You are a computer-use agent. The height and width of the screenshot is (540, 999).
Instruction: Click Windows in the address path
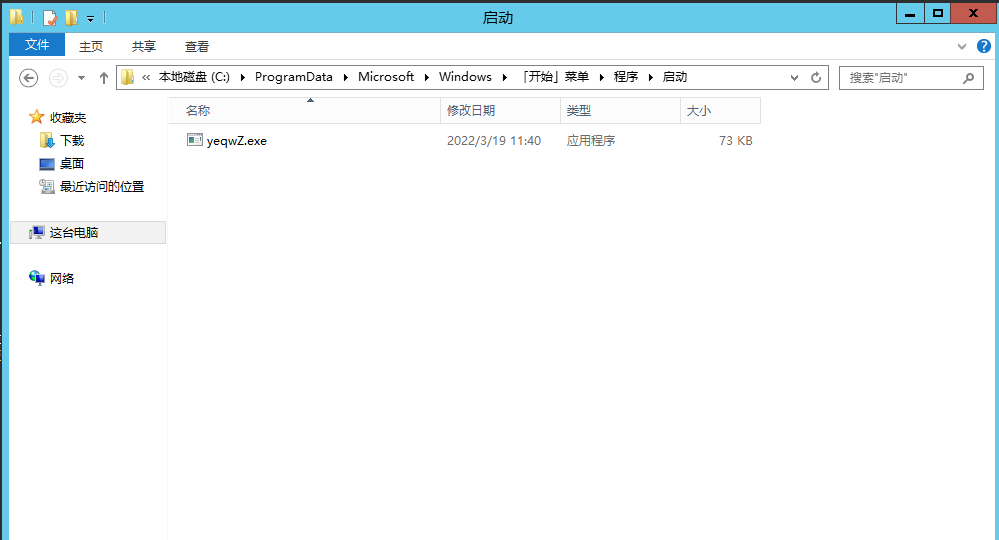tap(465, 77)
